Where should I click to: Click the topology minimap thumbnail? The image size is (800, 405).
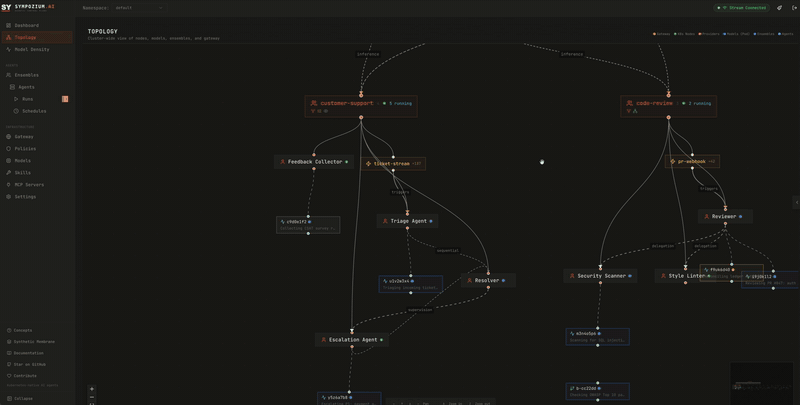761,384
